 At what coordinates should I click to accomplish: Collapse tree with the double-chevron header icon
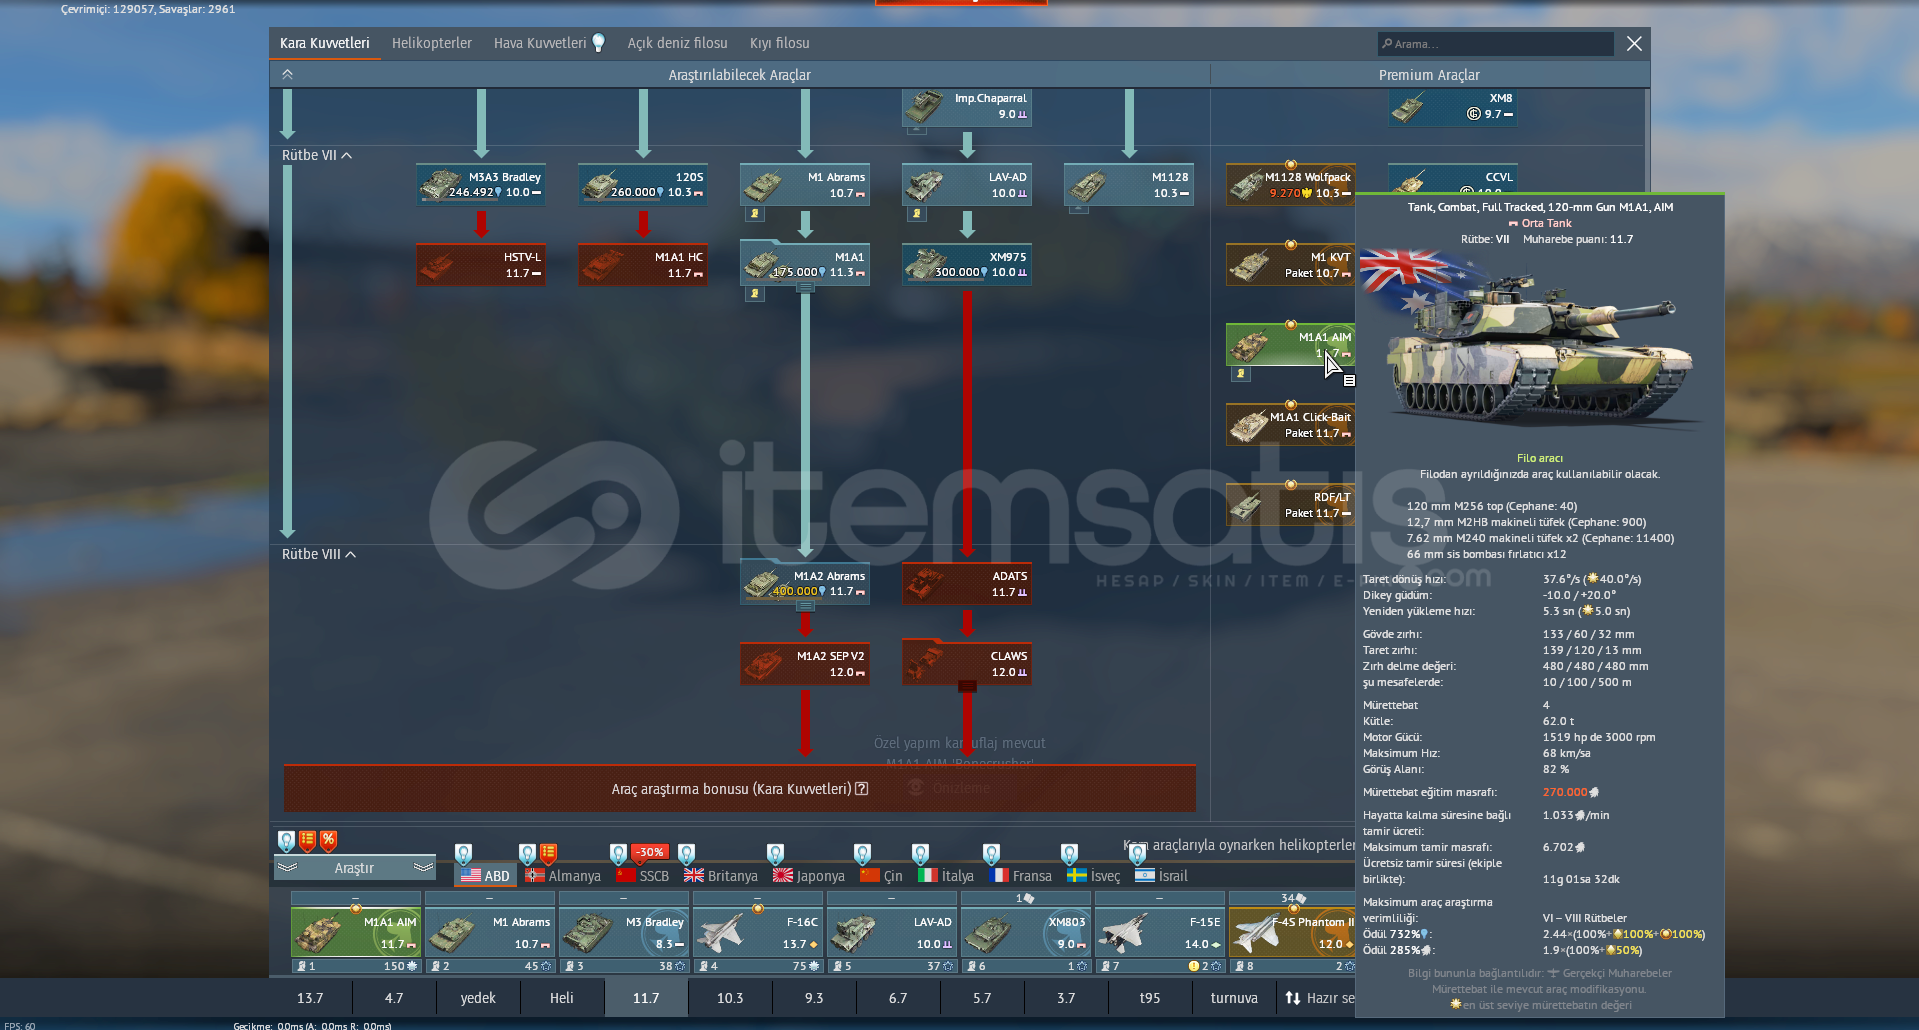click(x=288, y=74)
